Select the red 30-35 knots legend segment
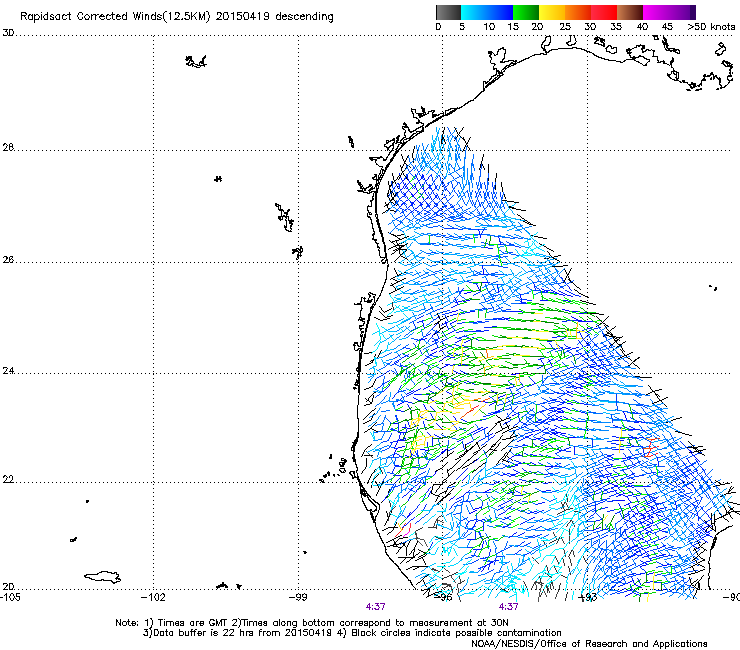This screenshot has height=650, width=740. [604, 12]
